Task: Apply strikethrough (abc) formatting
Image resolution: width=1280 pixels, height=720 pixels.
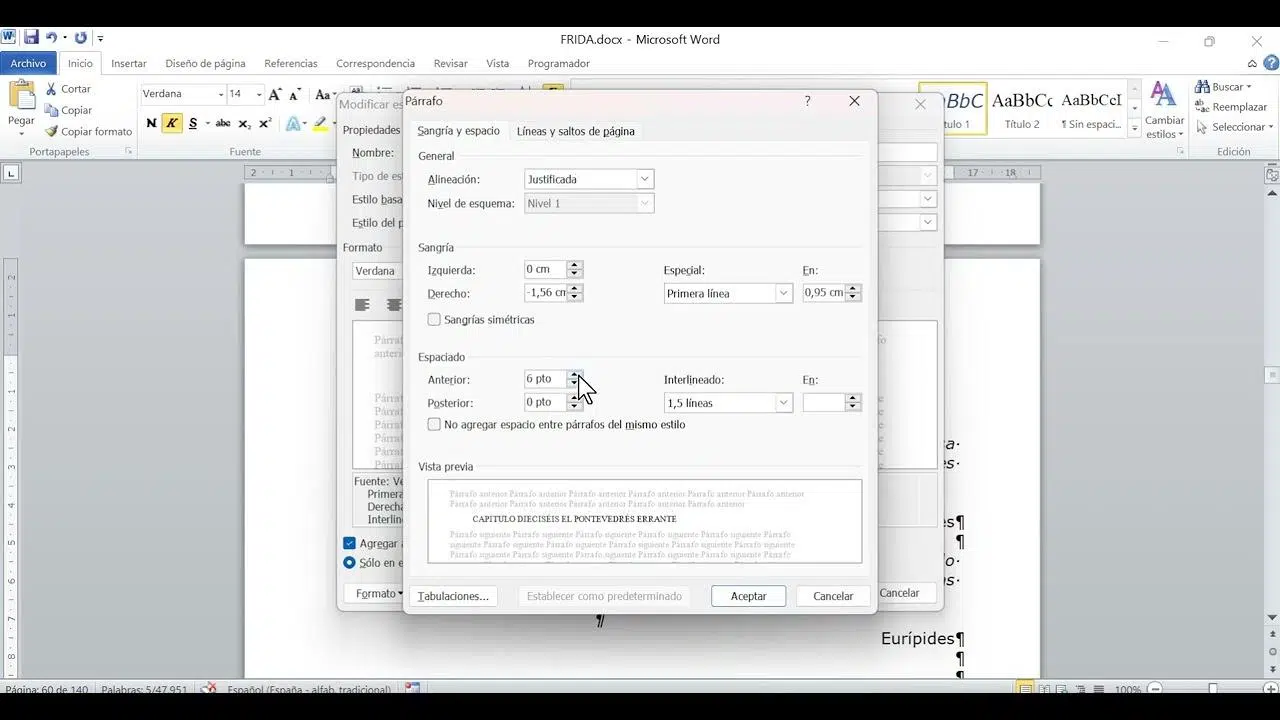Action: [x=223, y=124]
